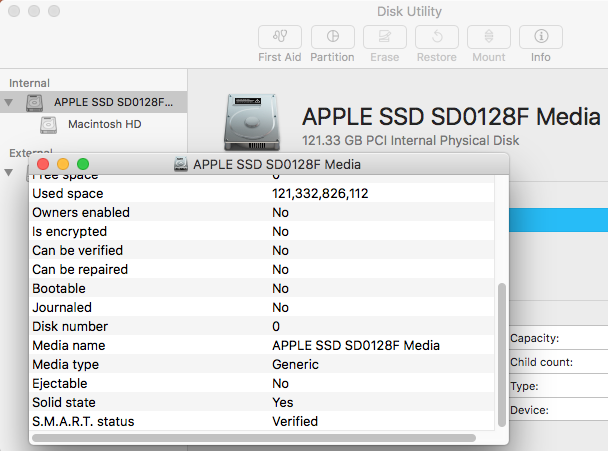Image resolution: width=608 pixels, height=451 pixels.
Task: Click the blue disk usage bar
Action: click(558, 220)
